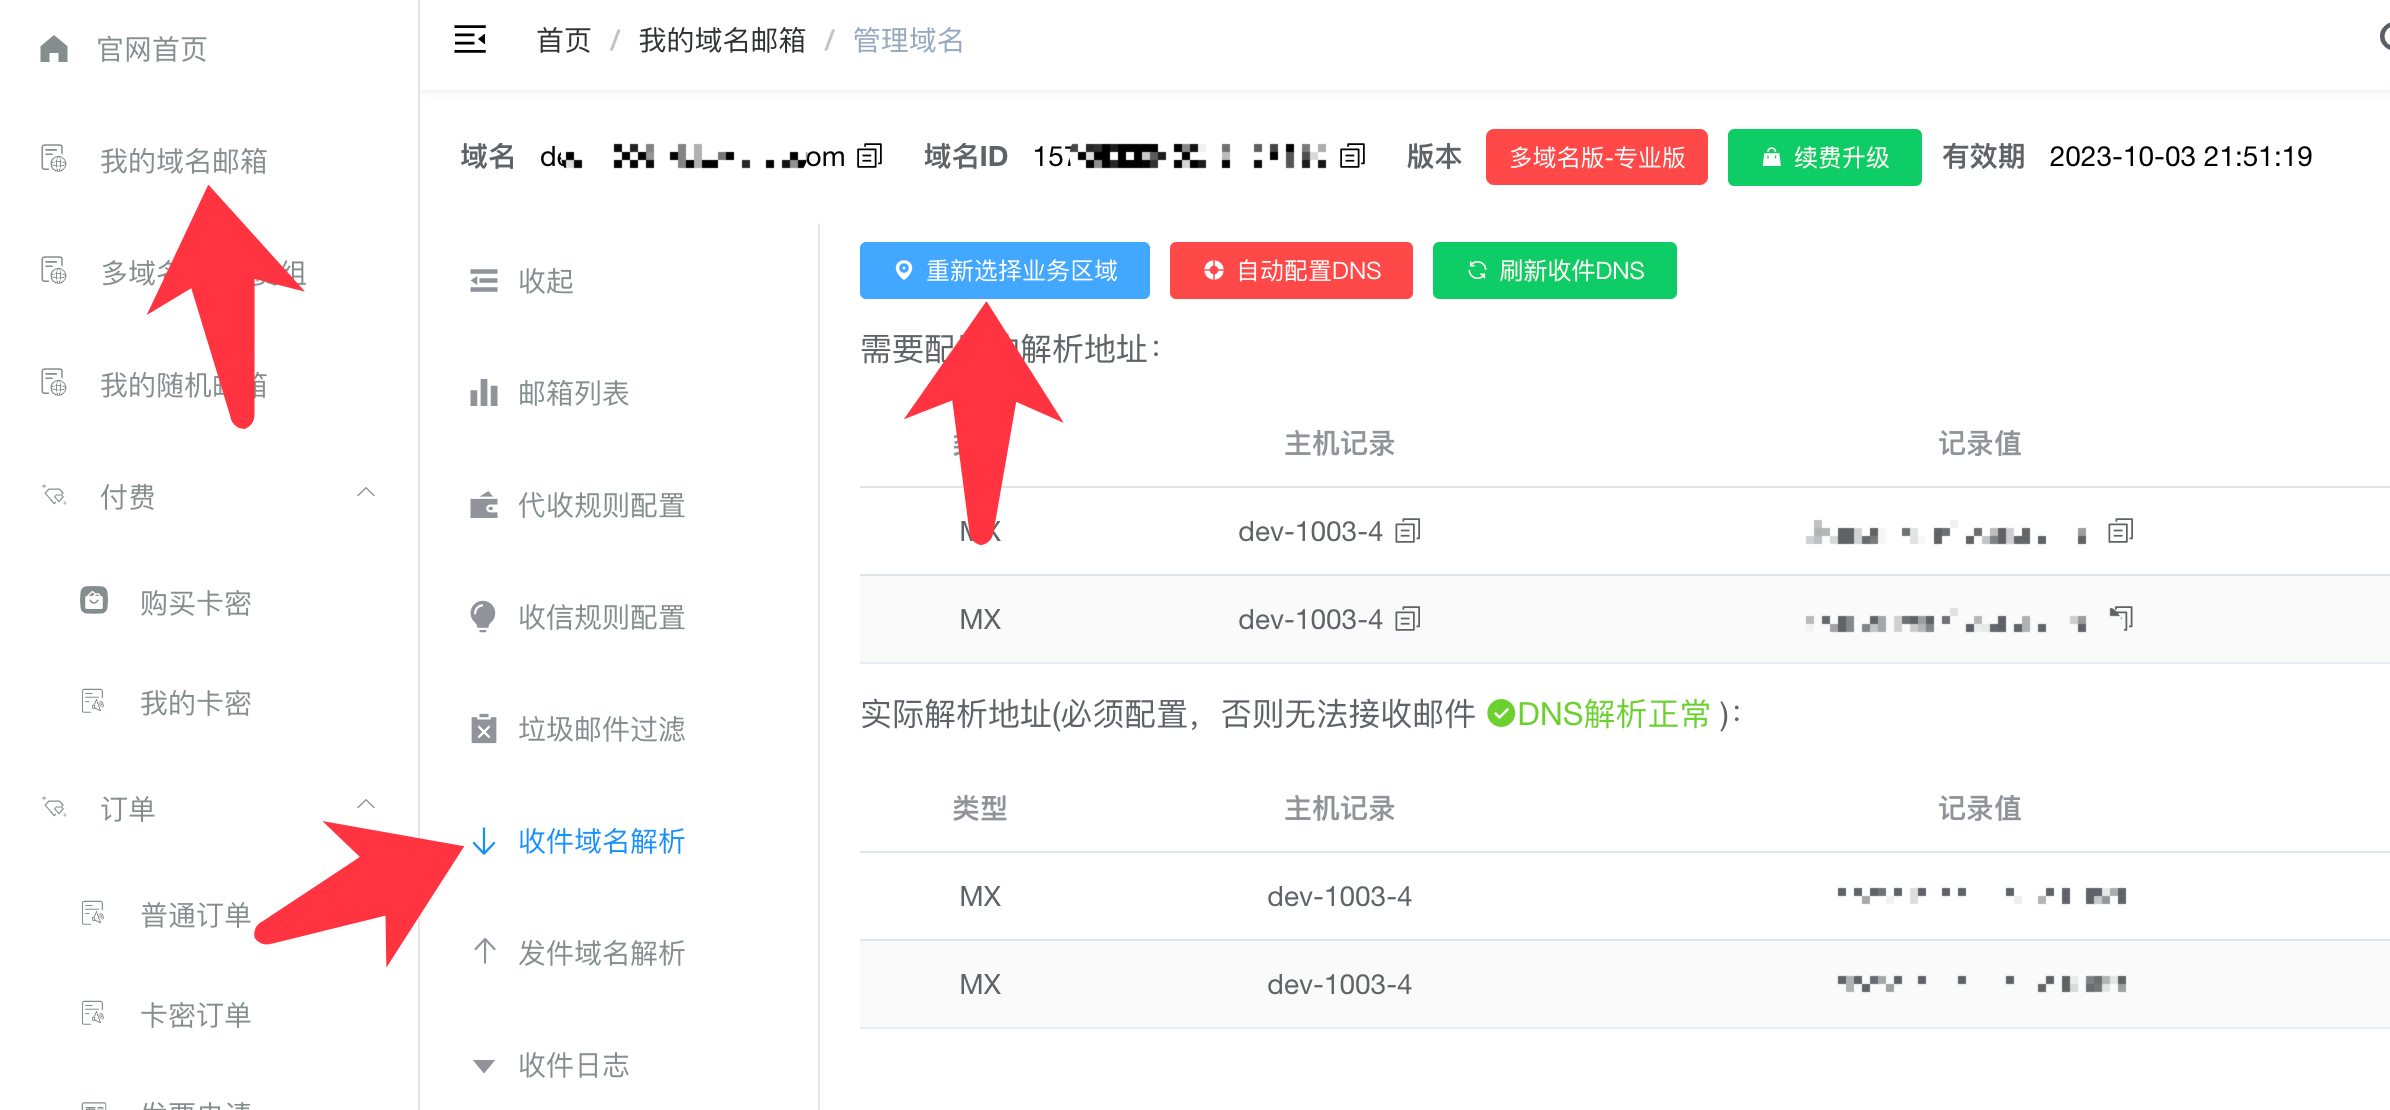The width and height of the screenshot is (2390, 1110).
Task: Open 卡密订单 sidebar item
Action: (196, 1015)
